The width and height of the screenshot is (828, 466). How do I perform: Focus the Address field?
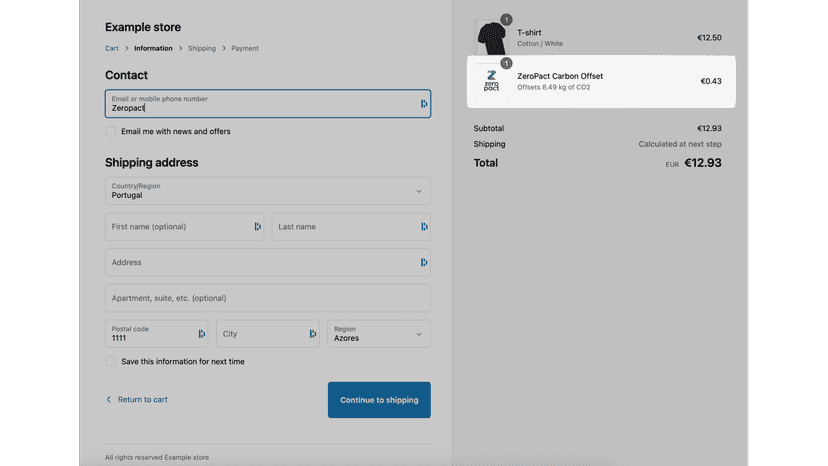pyautogui.click(x=268, y=262)
